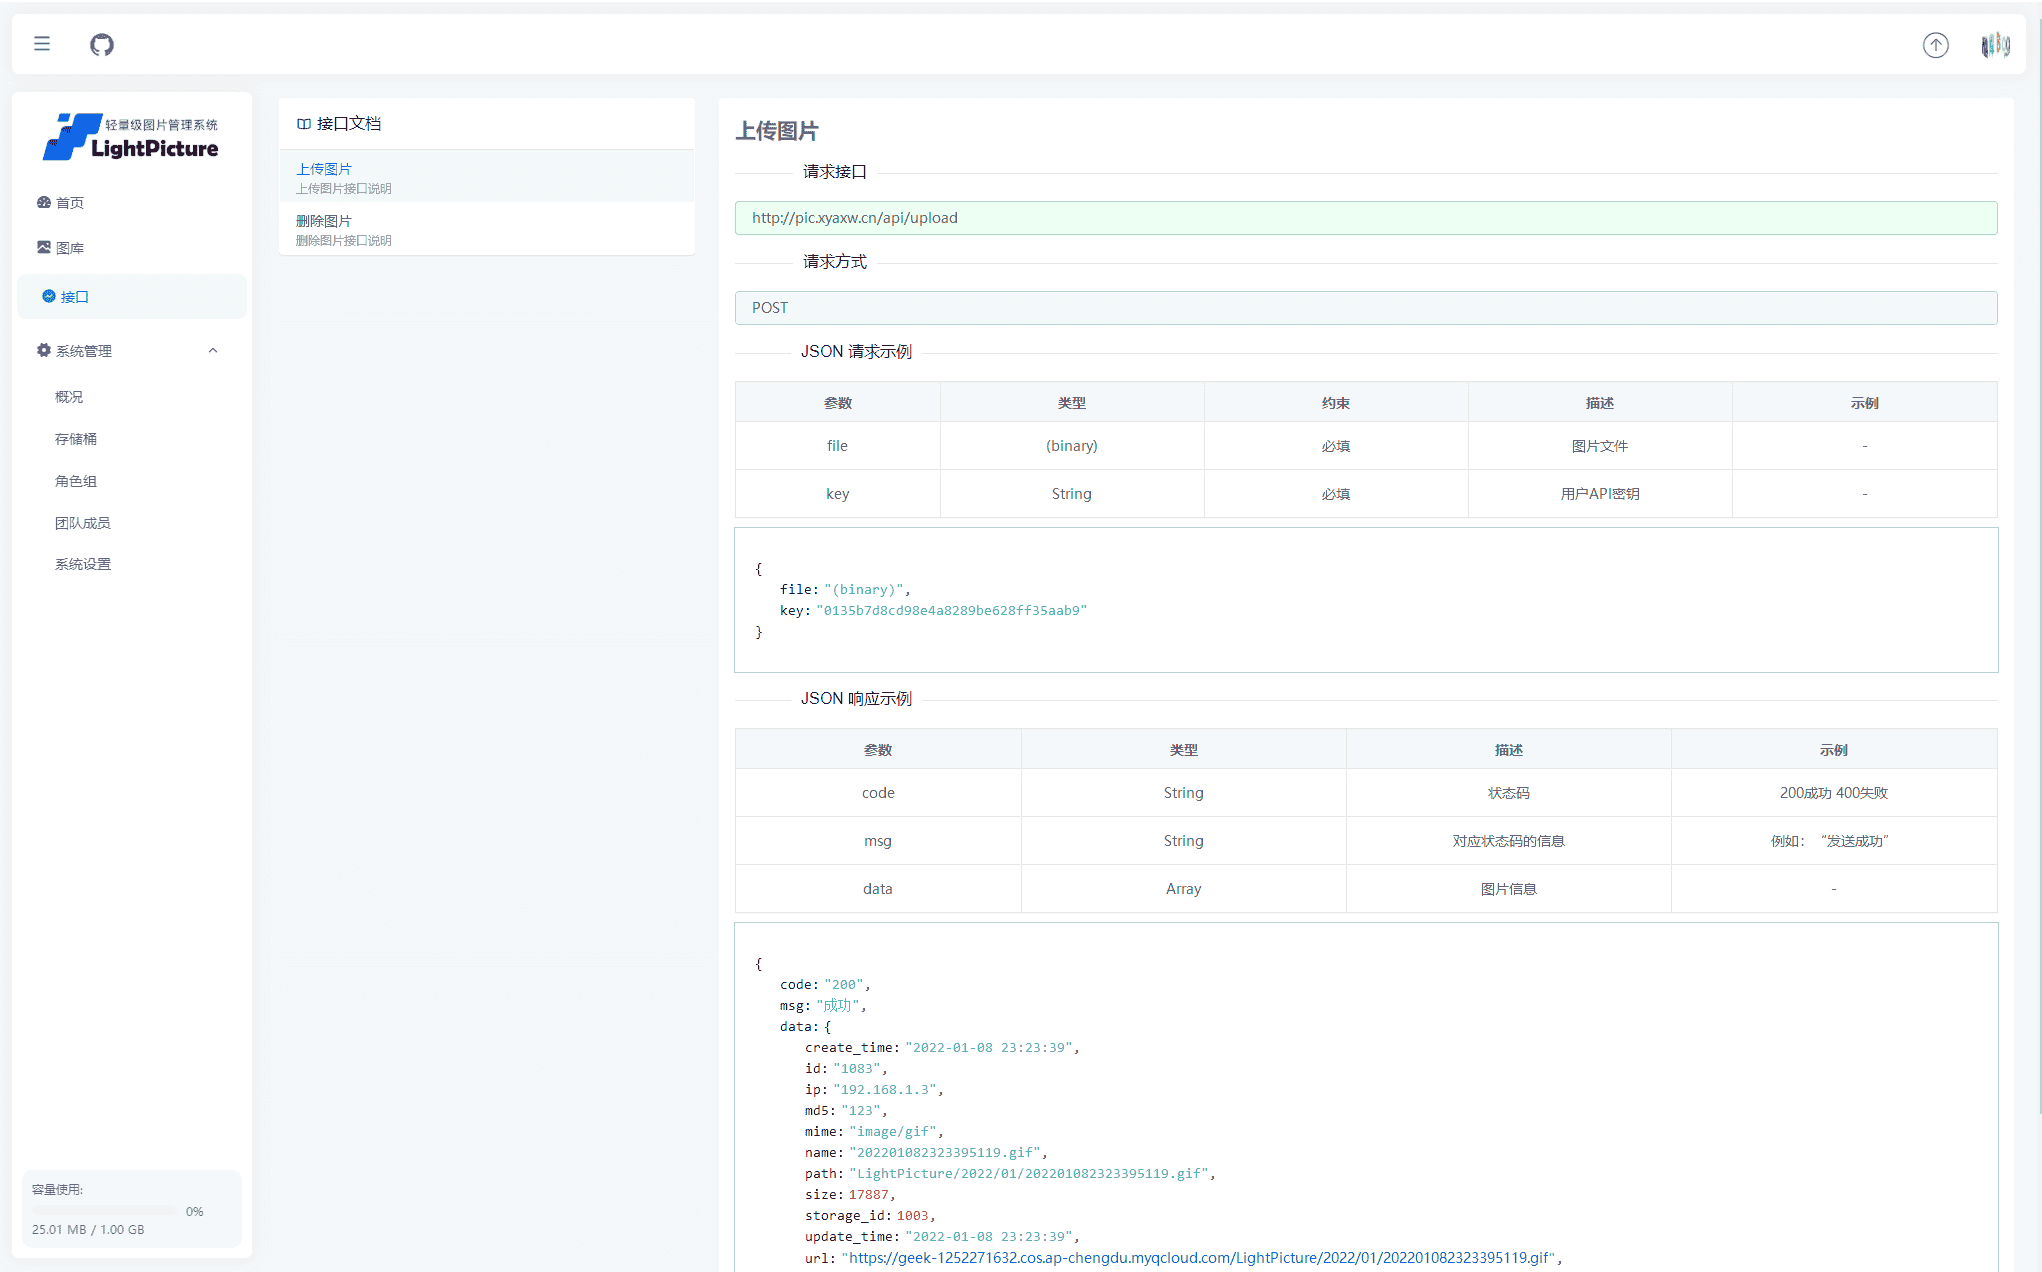The width and height of the screenshot is (2042, 1272).
Task: Go to 团队成员 team members
Action: 83,523
